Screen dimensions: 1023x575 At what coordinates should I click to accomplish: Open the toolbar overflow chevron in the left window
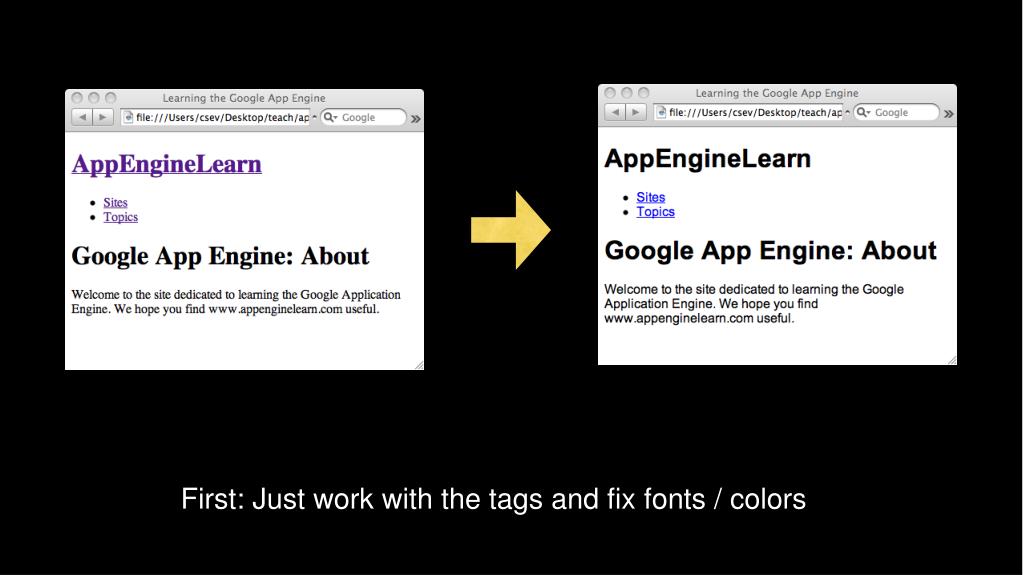point(416,118)
